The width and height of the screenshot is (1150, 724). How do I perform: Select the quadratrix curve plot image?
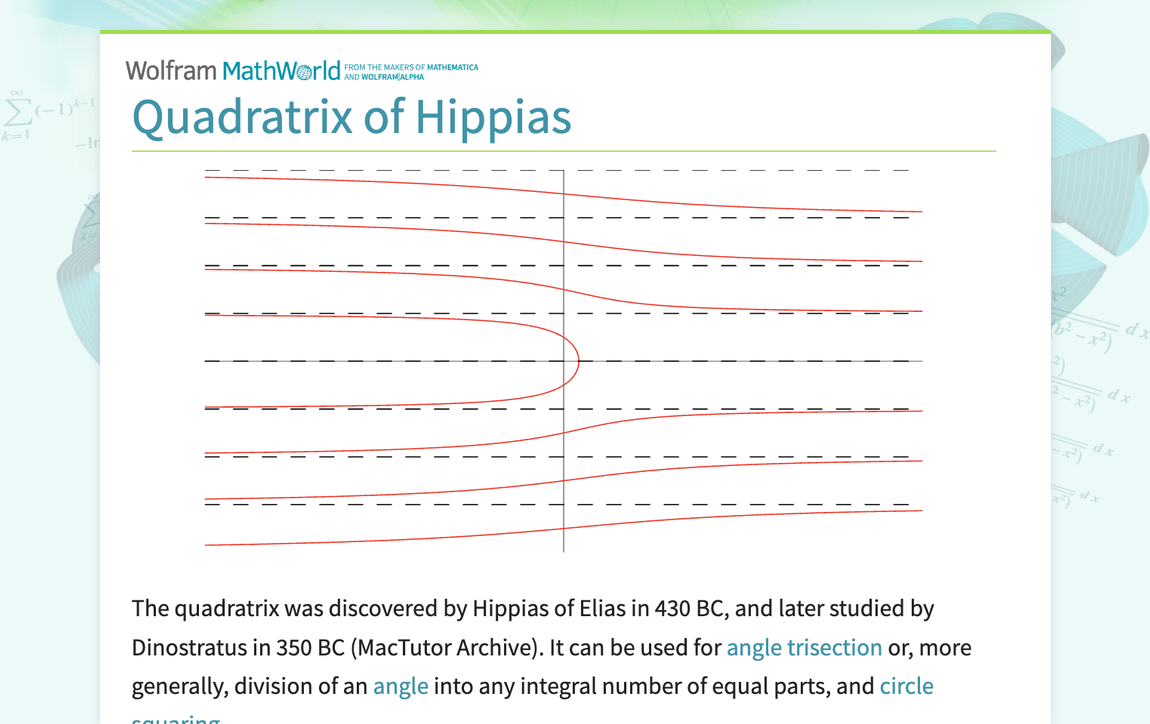click(x=563, y=358)
